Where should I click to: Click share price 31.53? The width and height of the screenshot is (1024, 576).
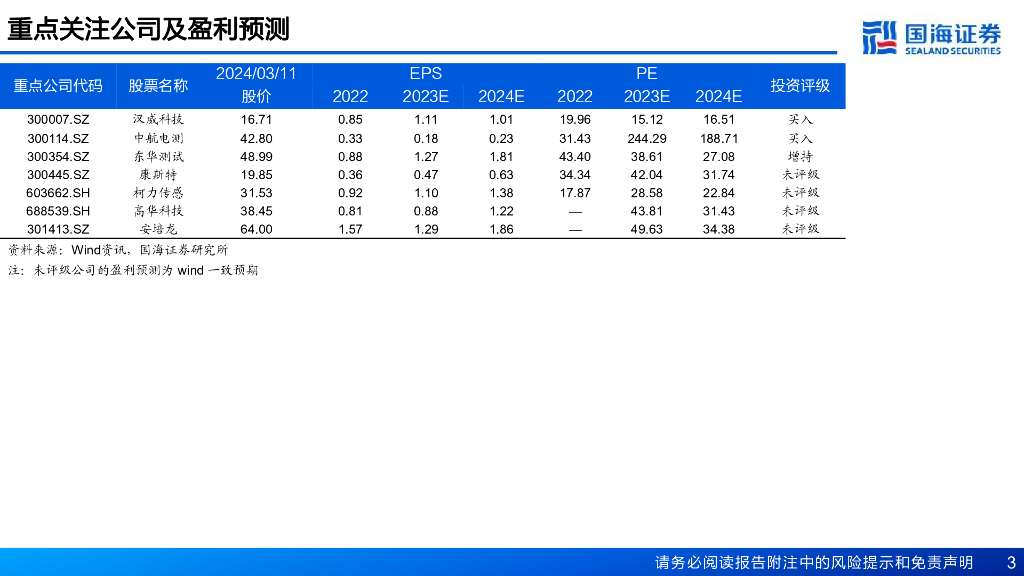coord(256,193)
